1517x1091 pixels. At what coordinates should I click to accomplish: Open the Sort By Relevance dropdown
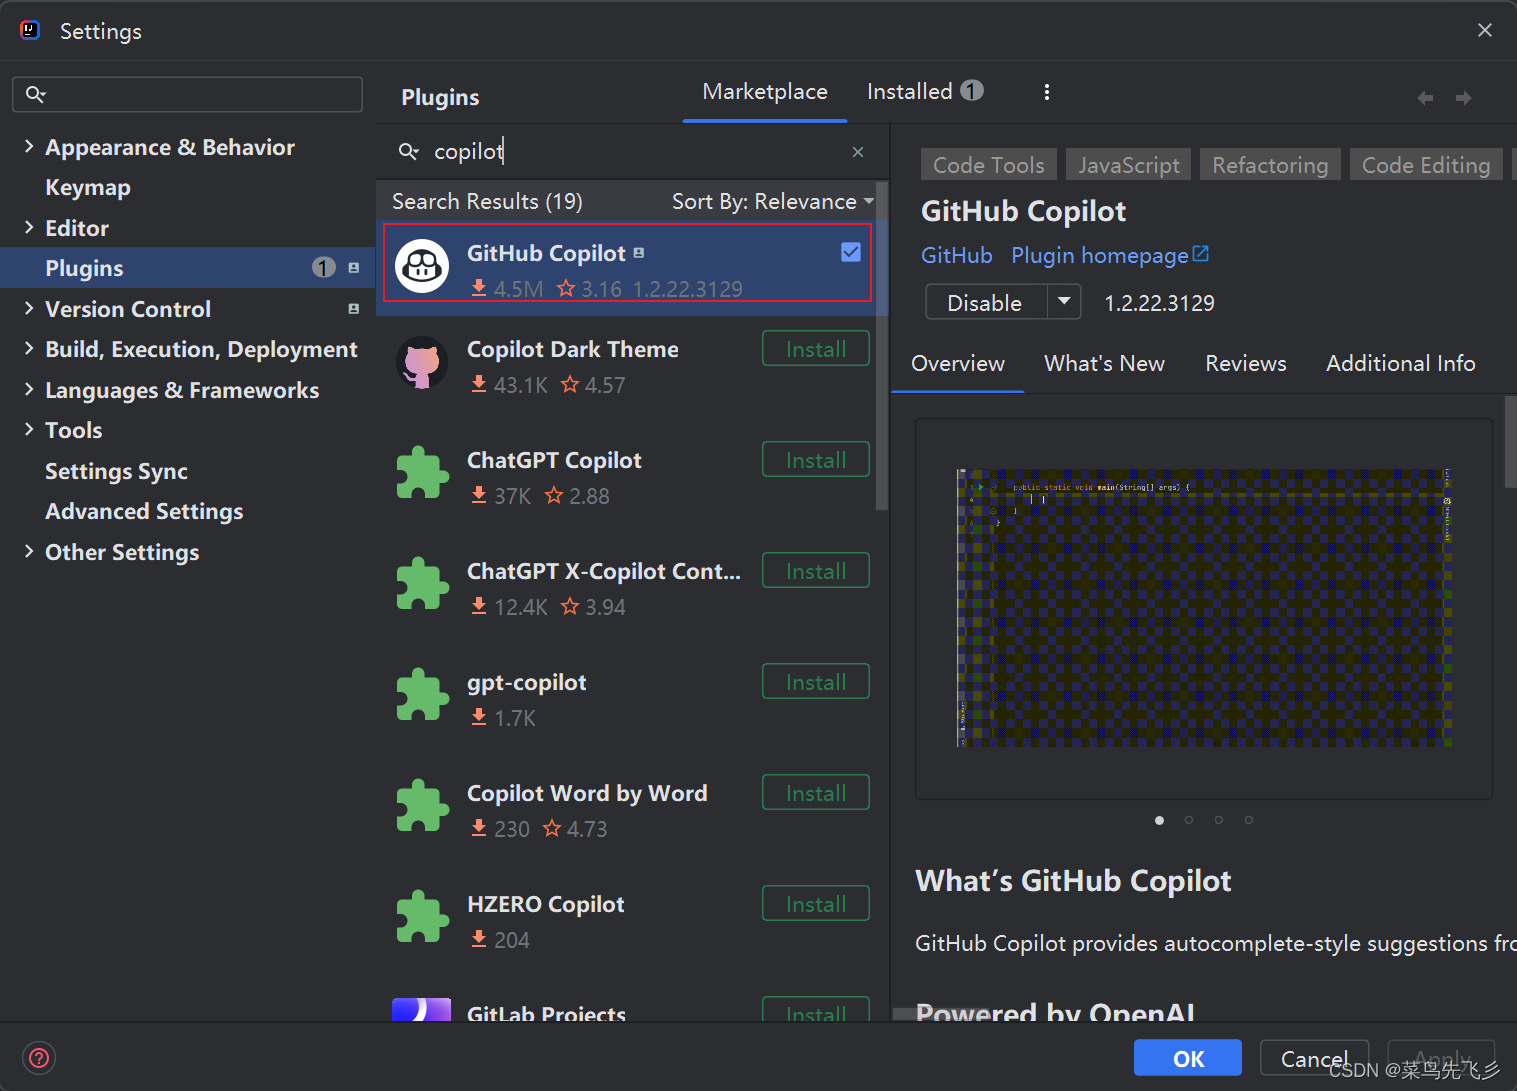click(773, 201)
